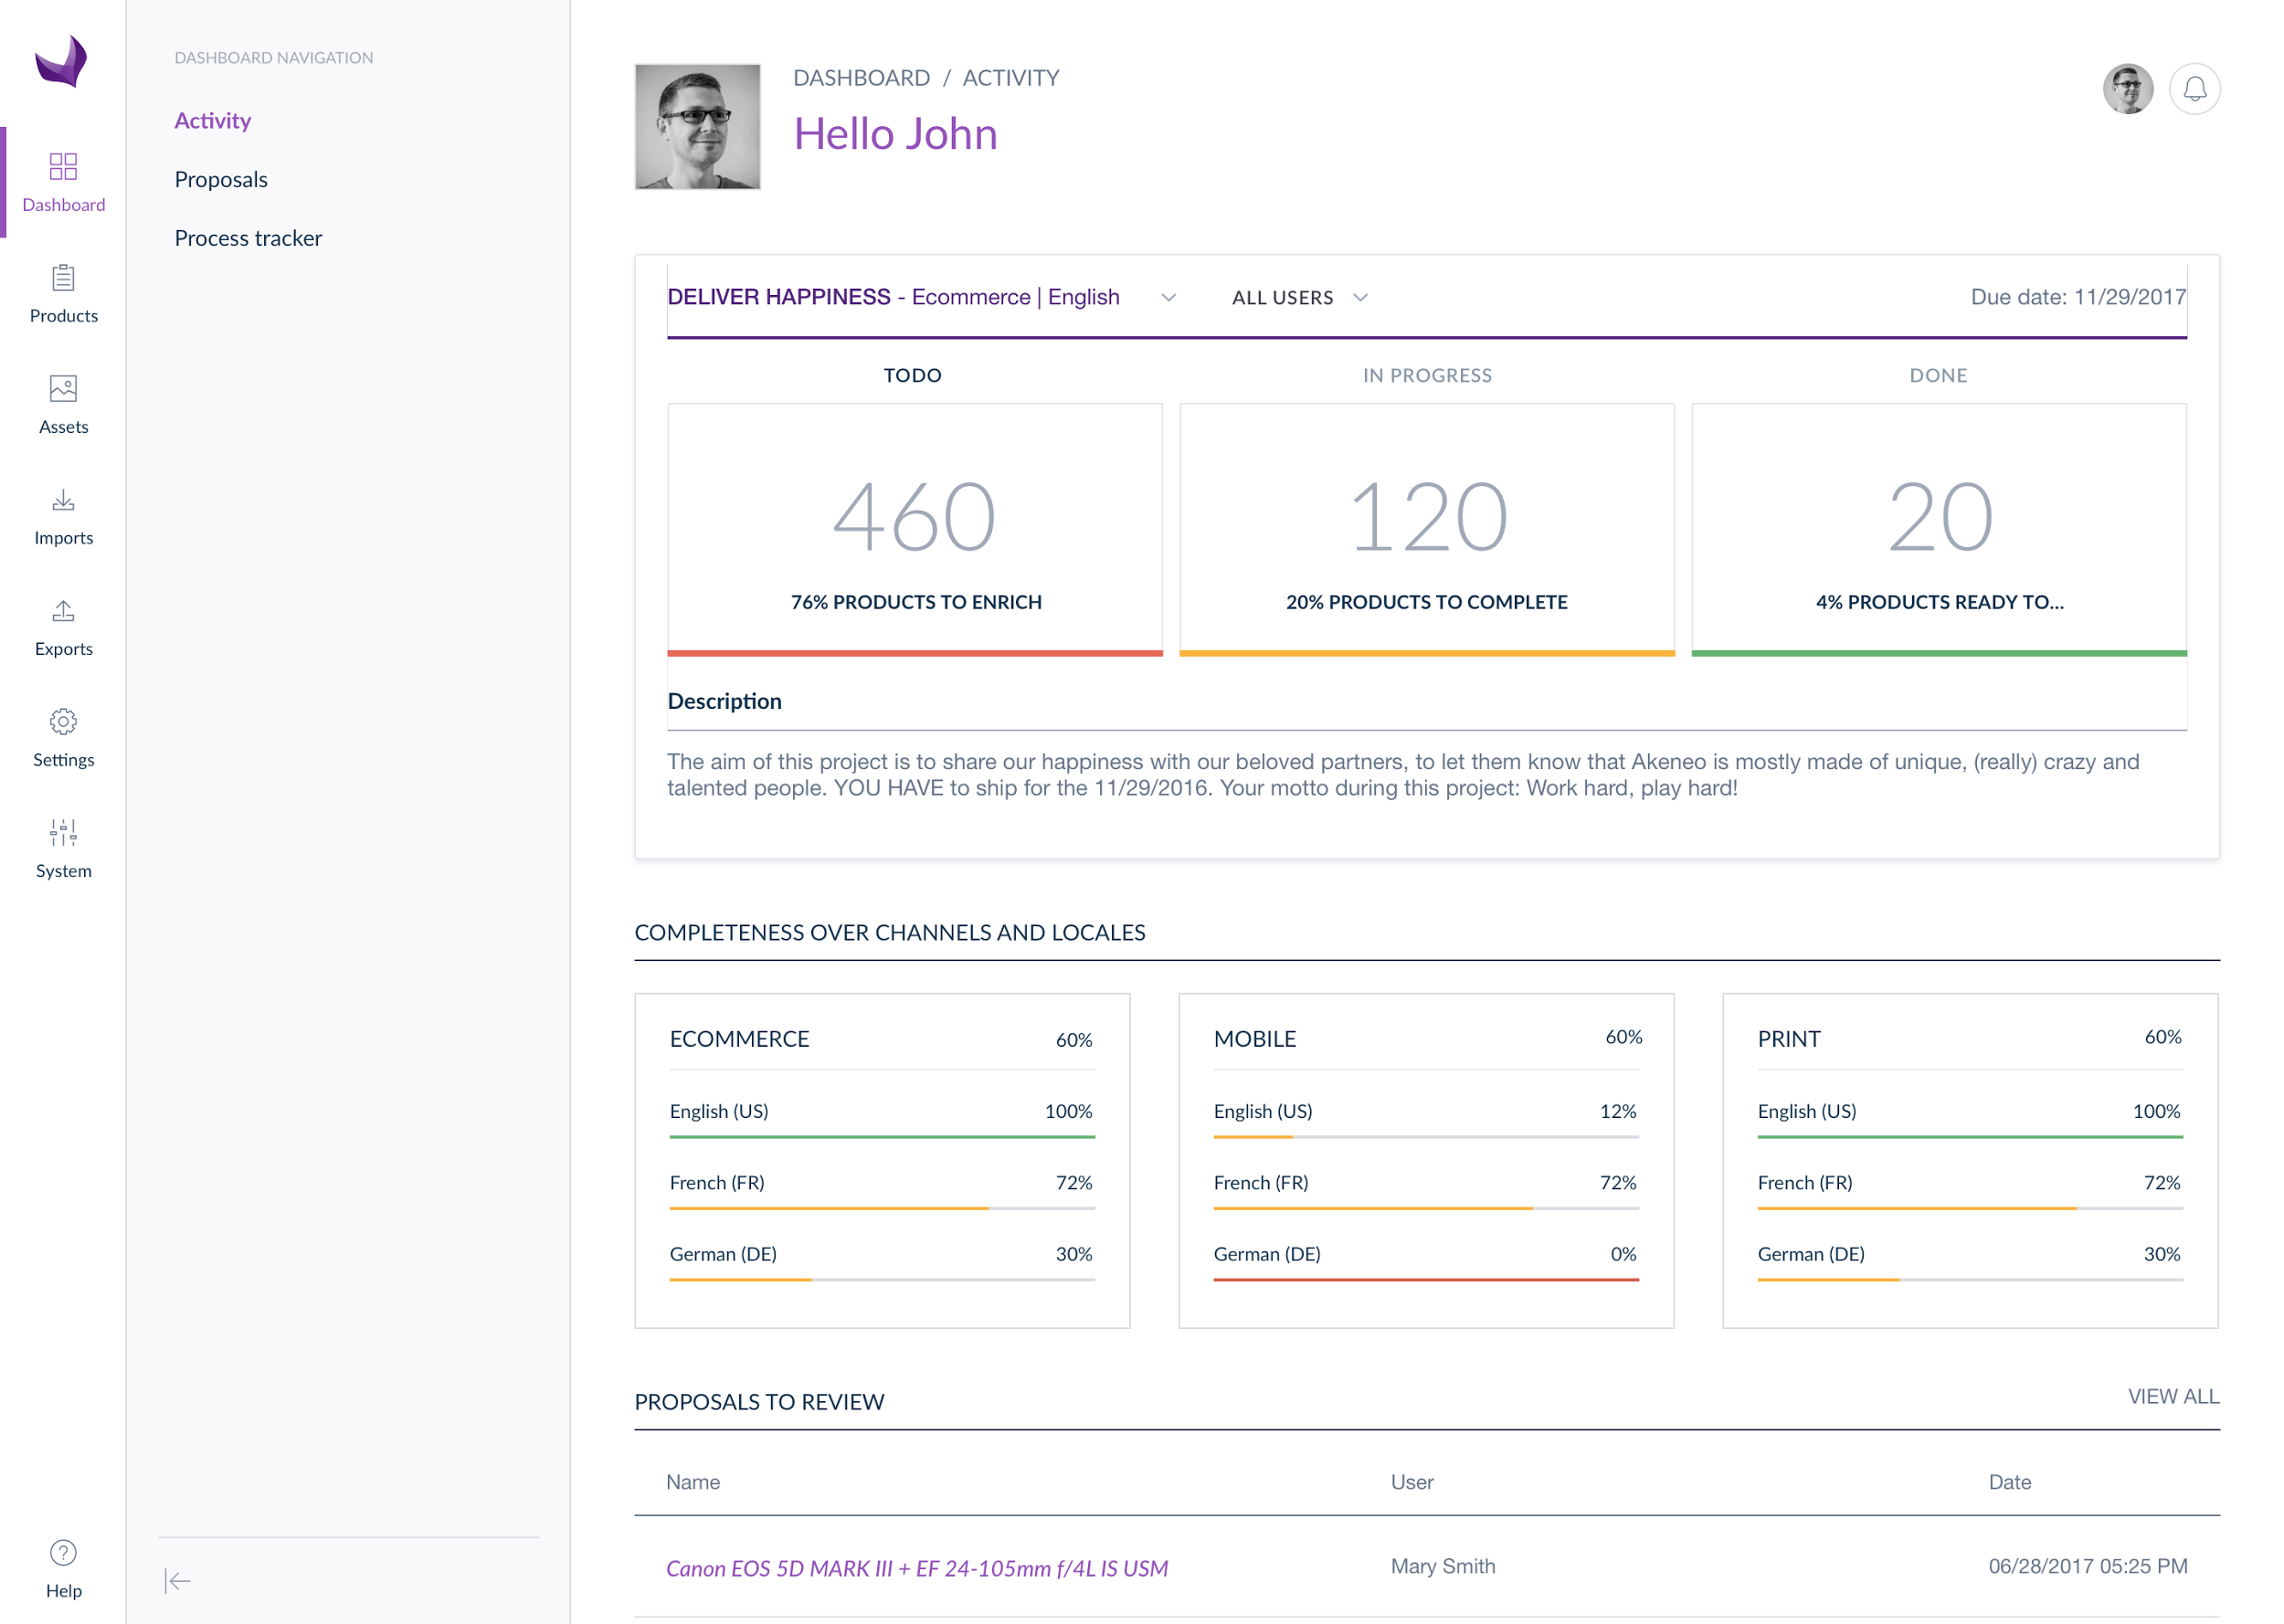
Task: Click the Ecommerce English (US) completeness bar
Action: click(882, 1137)
